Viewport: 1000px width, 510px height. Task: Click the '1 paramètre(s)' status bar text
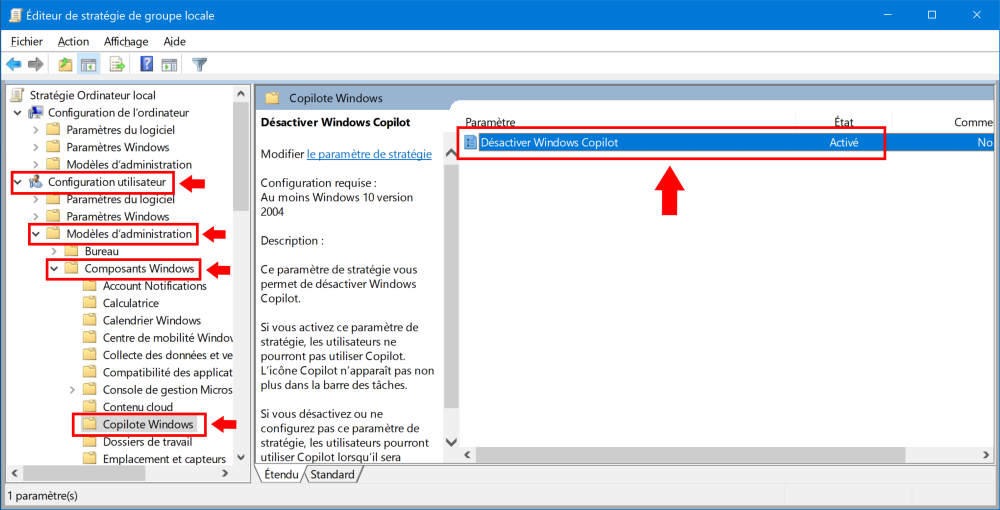(42, 495)
